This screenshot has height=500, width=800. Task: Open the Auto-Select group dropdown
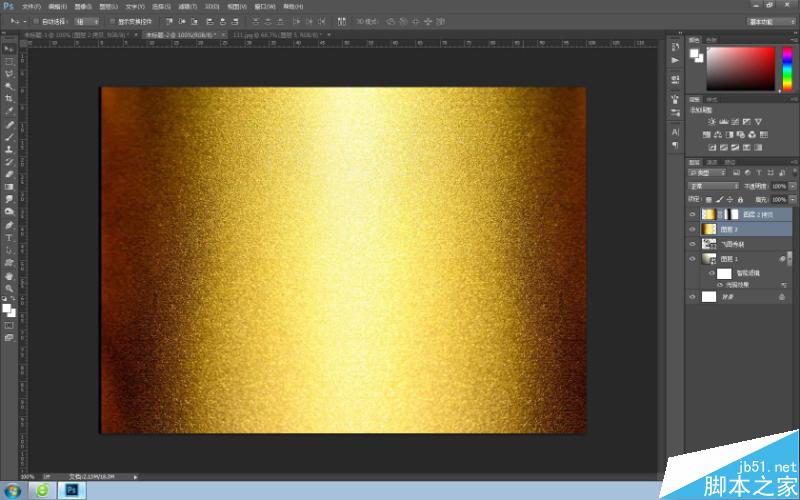pos(87,21)
